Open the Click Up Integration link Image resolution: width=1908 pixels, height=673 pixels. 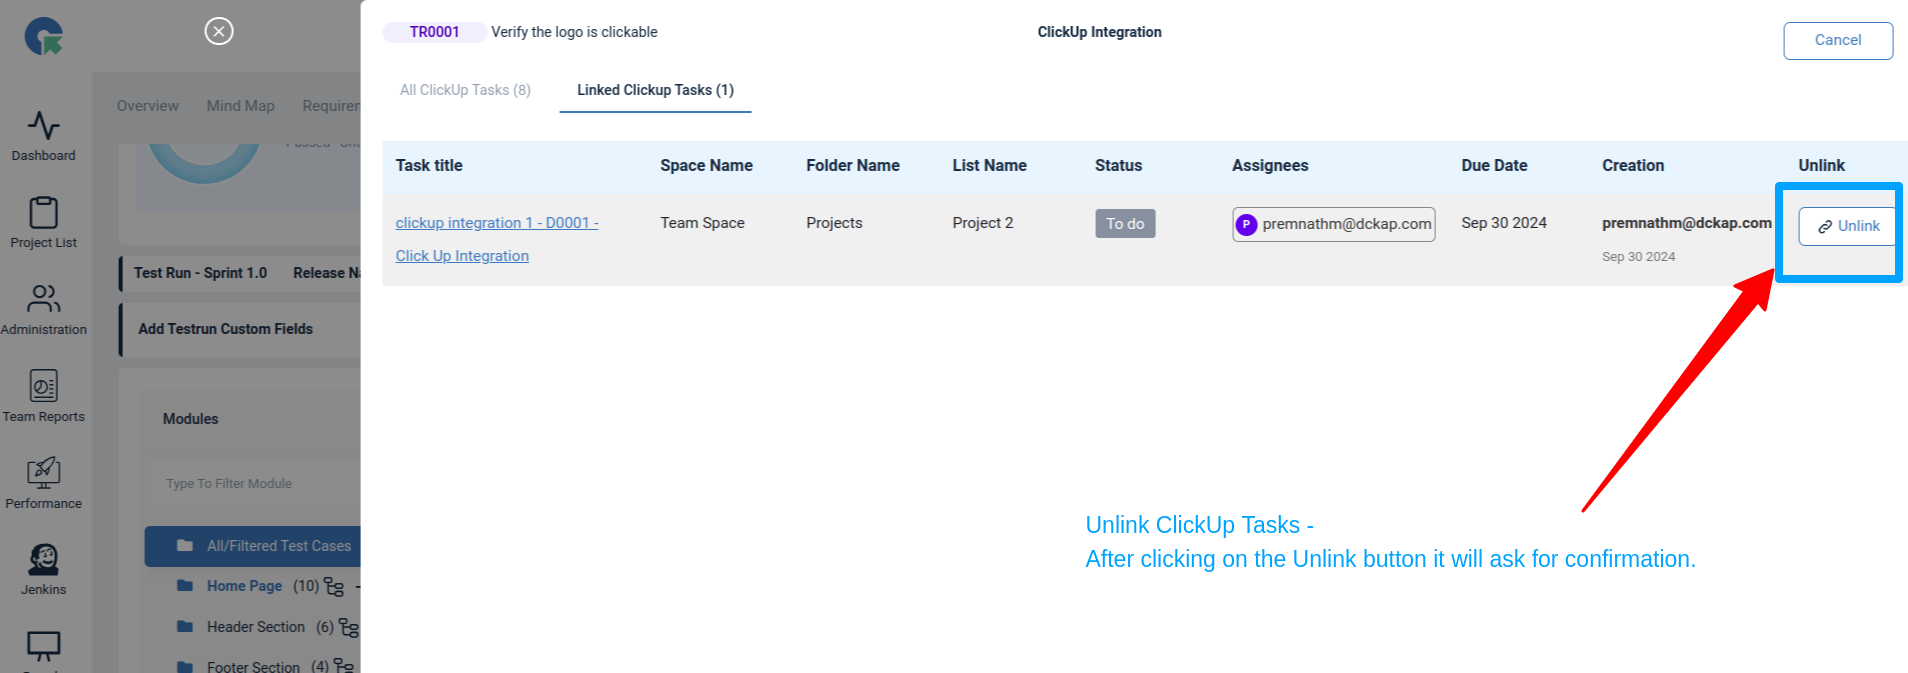(x=462, y=256)
